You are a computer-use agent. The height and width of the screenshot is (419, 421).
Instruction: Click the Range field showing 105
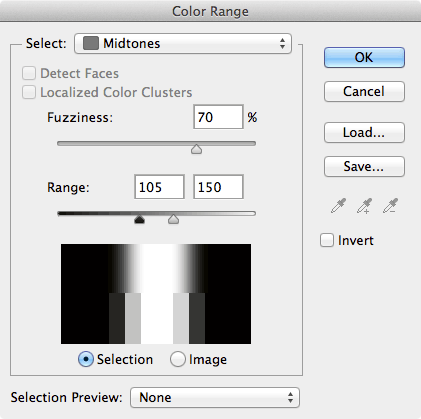click(x=159, y=187)
